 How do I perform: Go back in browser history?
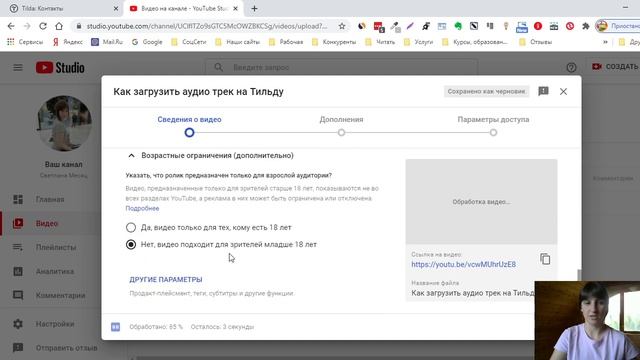[x=11, y=26]
